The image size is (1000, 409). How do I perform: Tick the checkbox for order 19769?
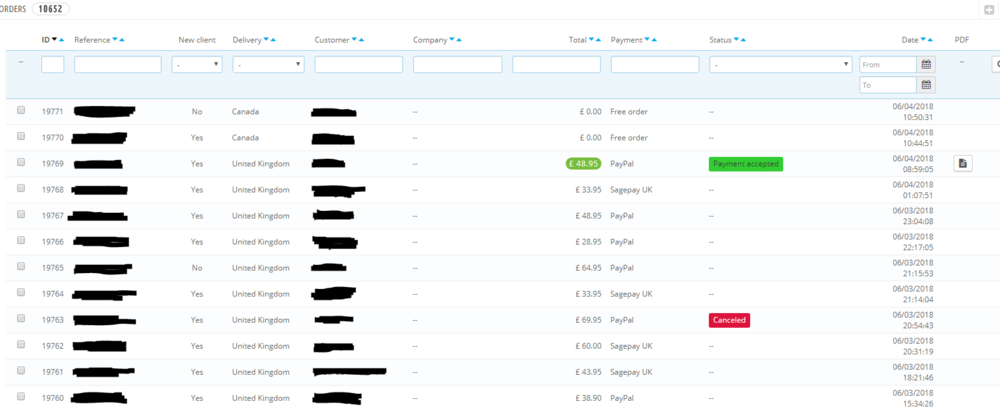pyautogui.click(x=21, y=162)
